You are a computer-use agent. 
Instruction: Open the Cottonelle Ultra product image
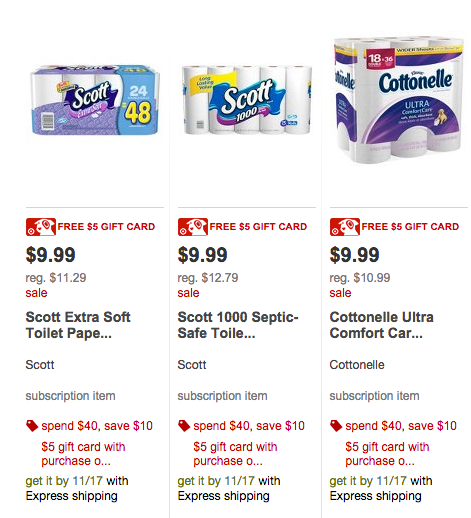[399, 100]
